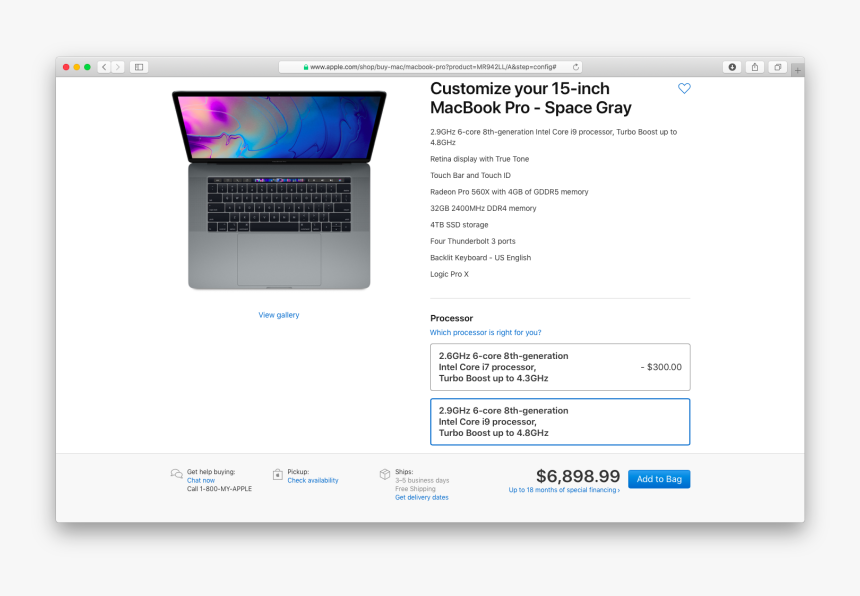
Task: Click the apple.com URL address bar
Action: tap(430, 67)
